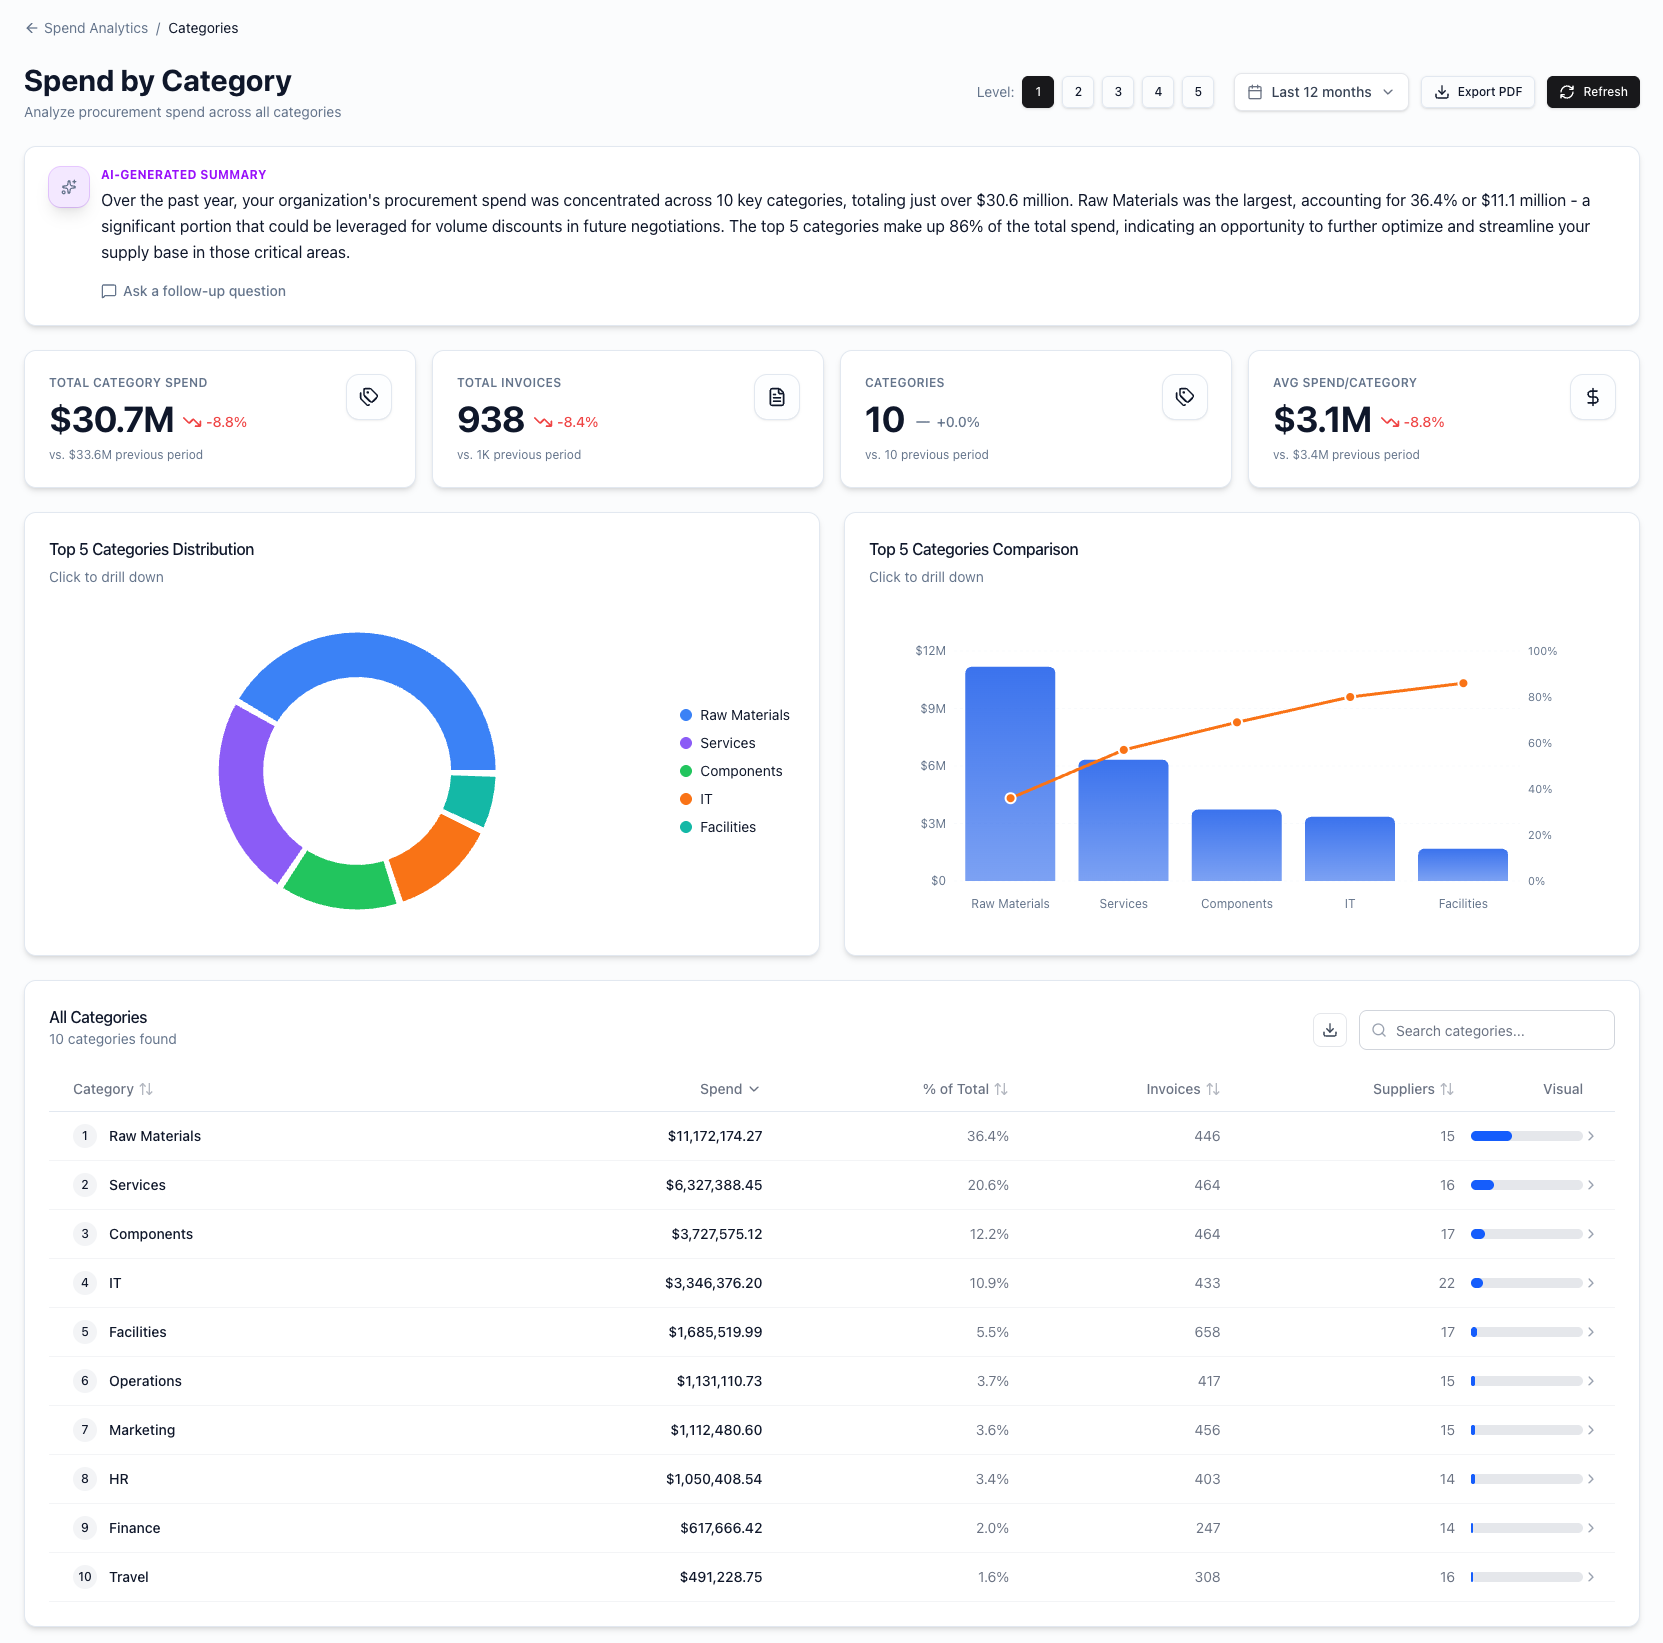Open the Last 12 months date filter
Viewport: 1663px width, 1643px height.
click(x=1320, y=92)
